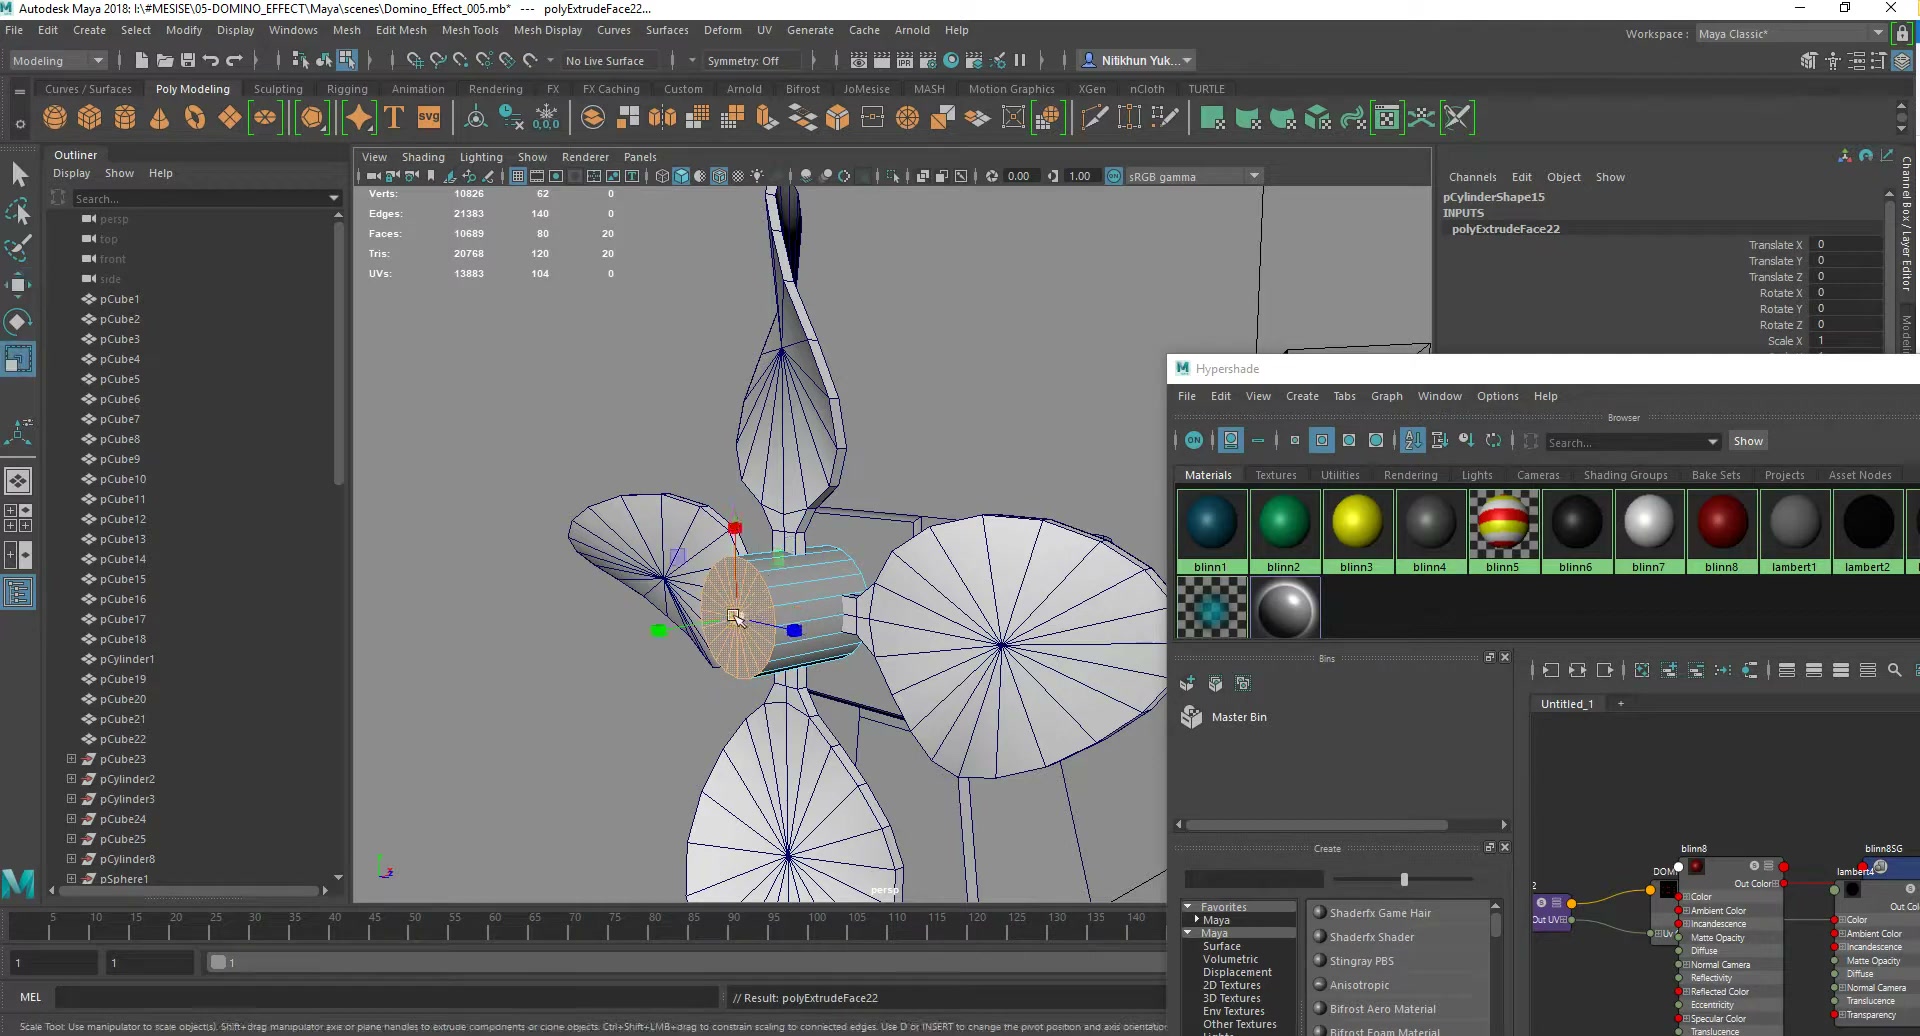Open the sRGB gamma view transform dropdown
The height and width of the screenshot is (1036, 1920).
click(1254, 176)
